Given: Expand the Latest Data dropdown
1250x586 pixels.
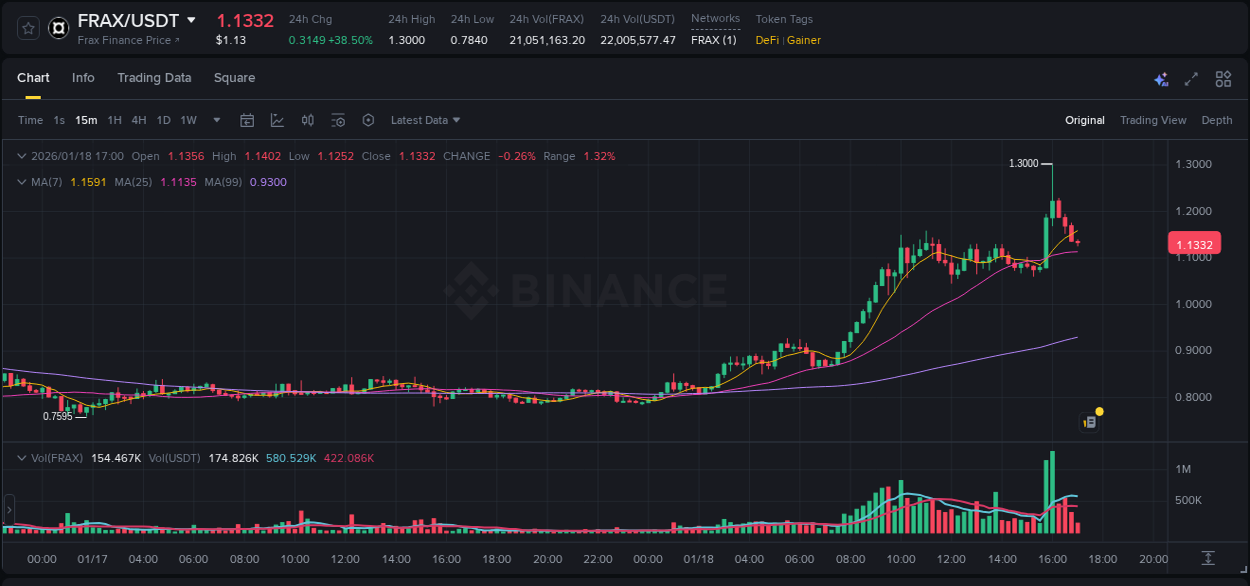Looking at the screenshot, I should (425, 120).
